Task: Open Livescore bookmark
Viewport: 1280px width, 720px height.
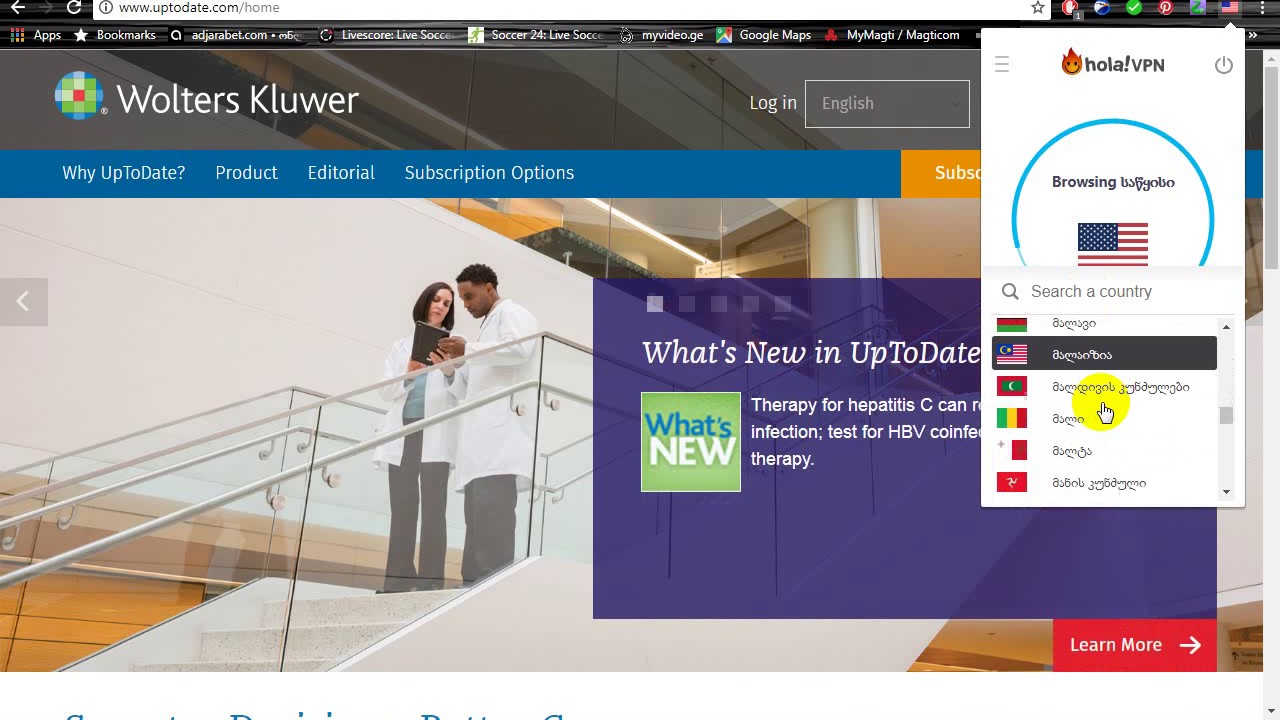Action: 386,35
